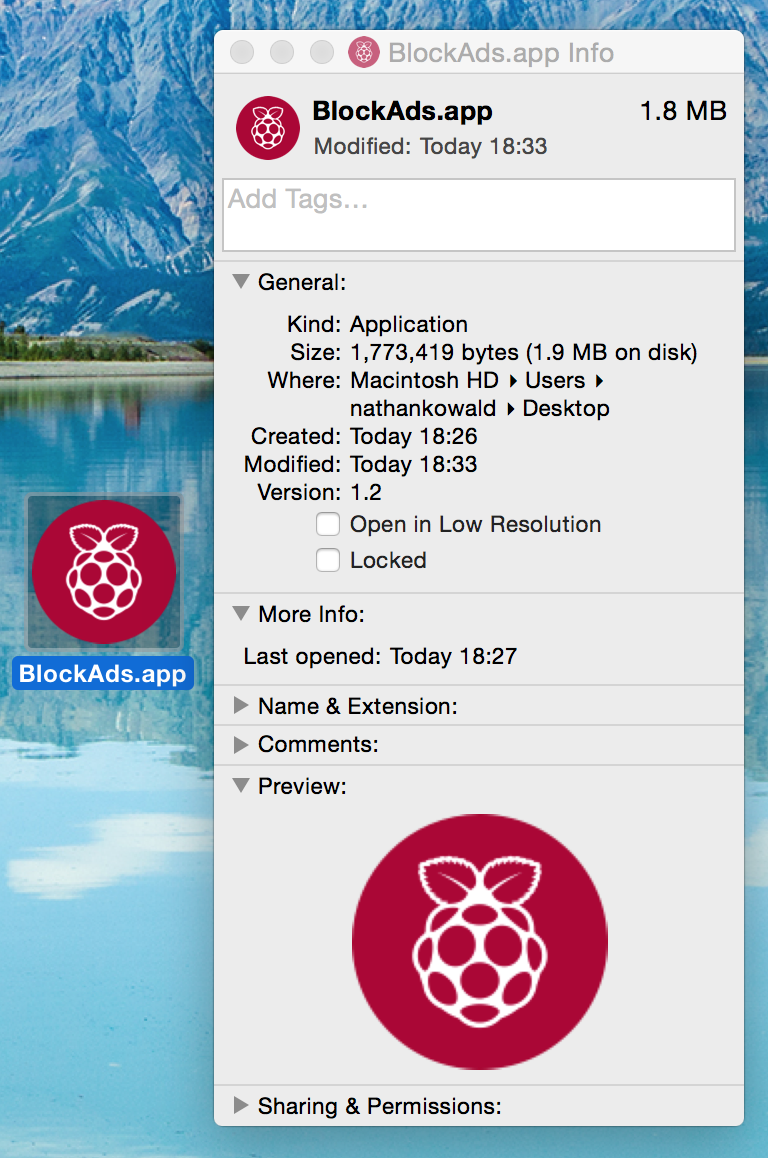Screen dimensions: 768x1158
Task: Expand the Comments section
Action: [241, 744]
